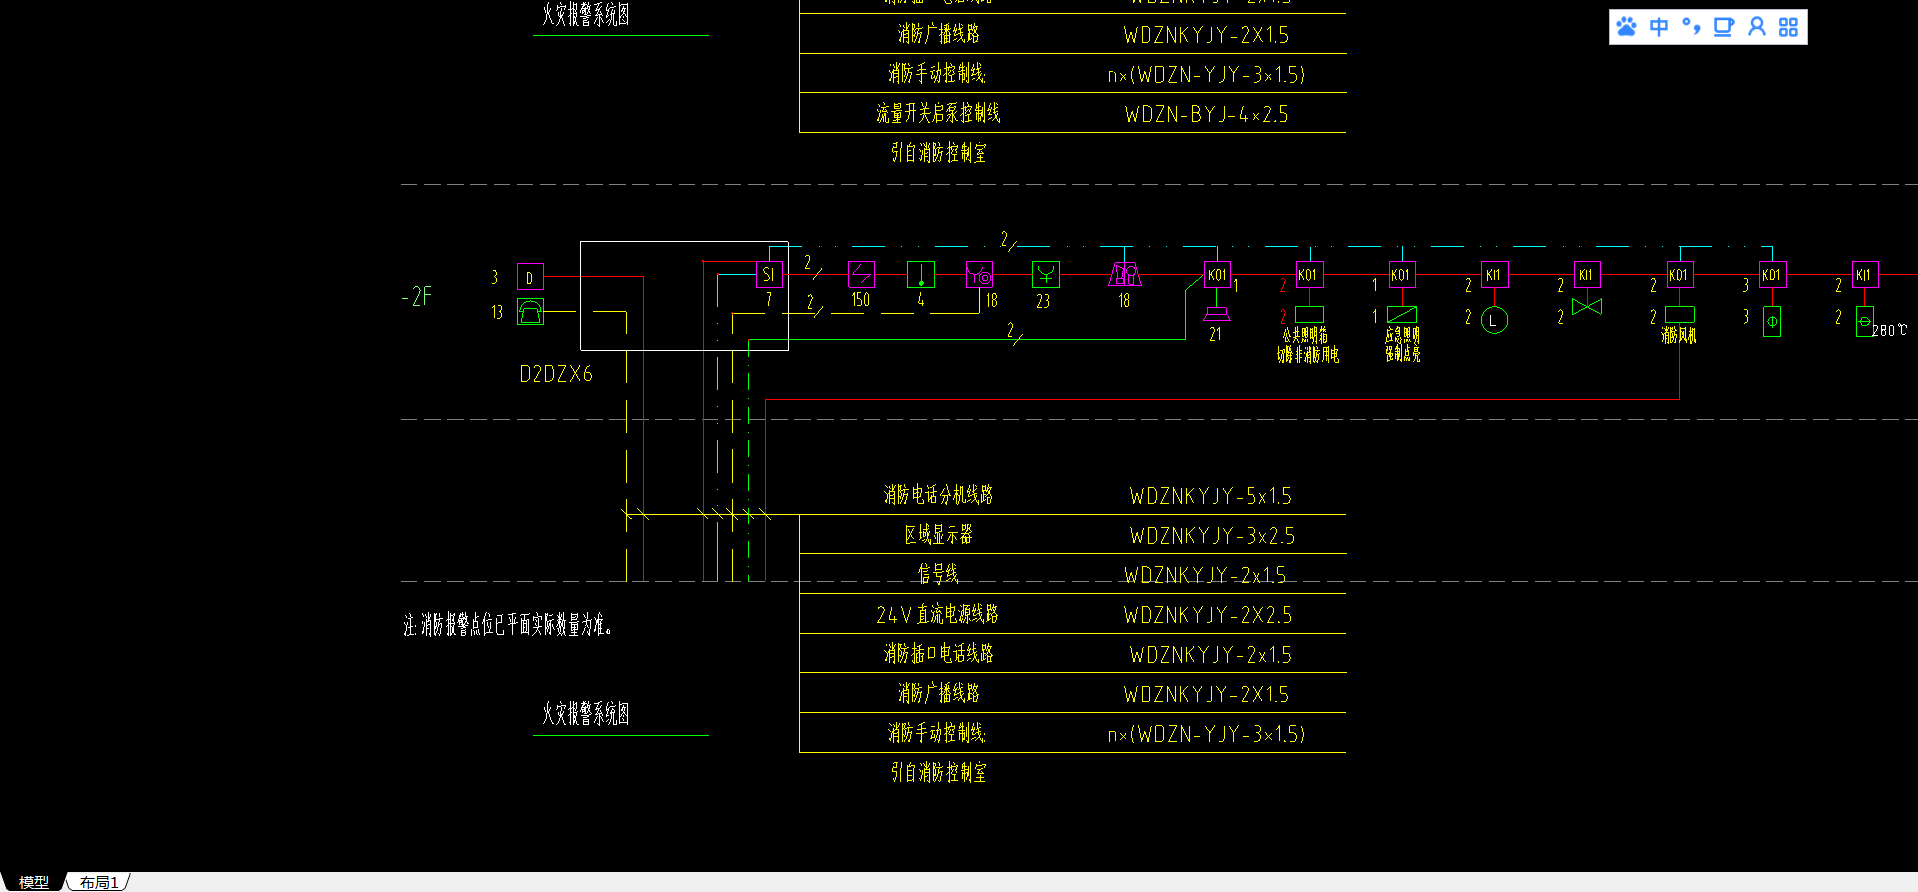Select the K01 module above 公共照明箱
Image resolution: width=1918 pixels, height=892 pixels.
[1308, 274]
